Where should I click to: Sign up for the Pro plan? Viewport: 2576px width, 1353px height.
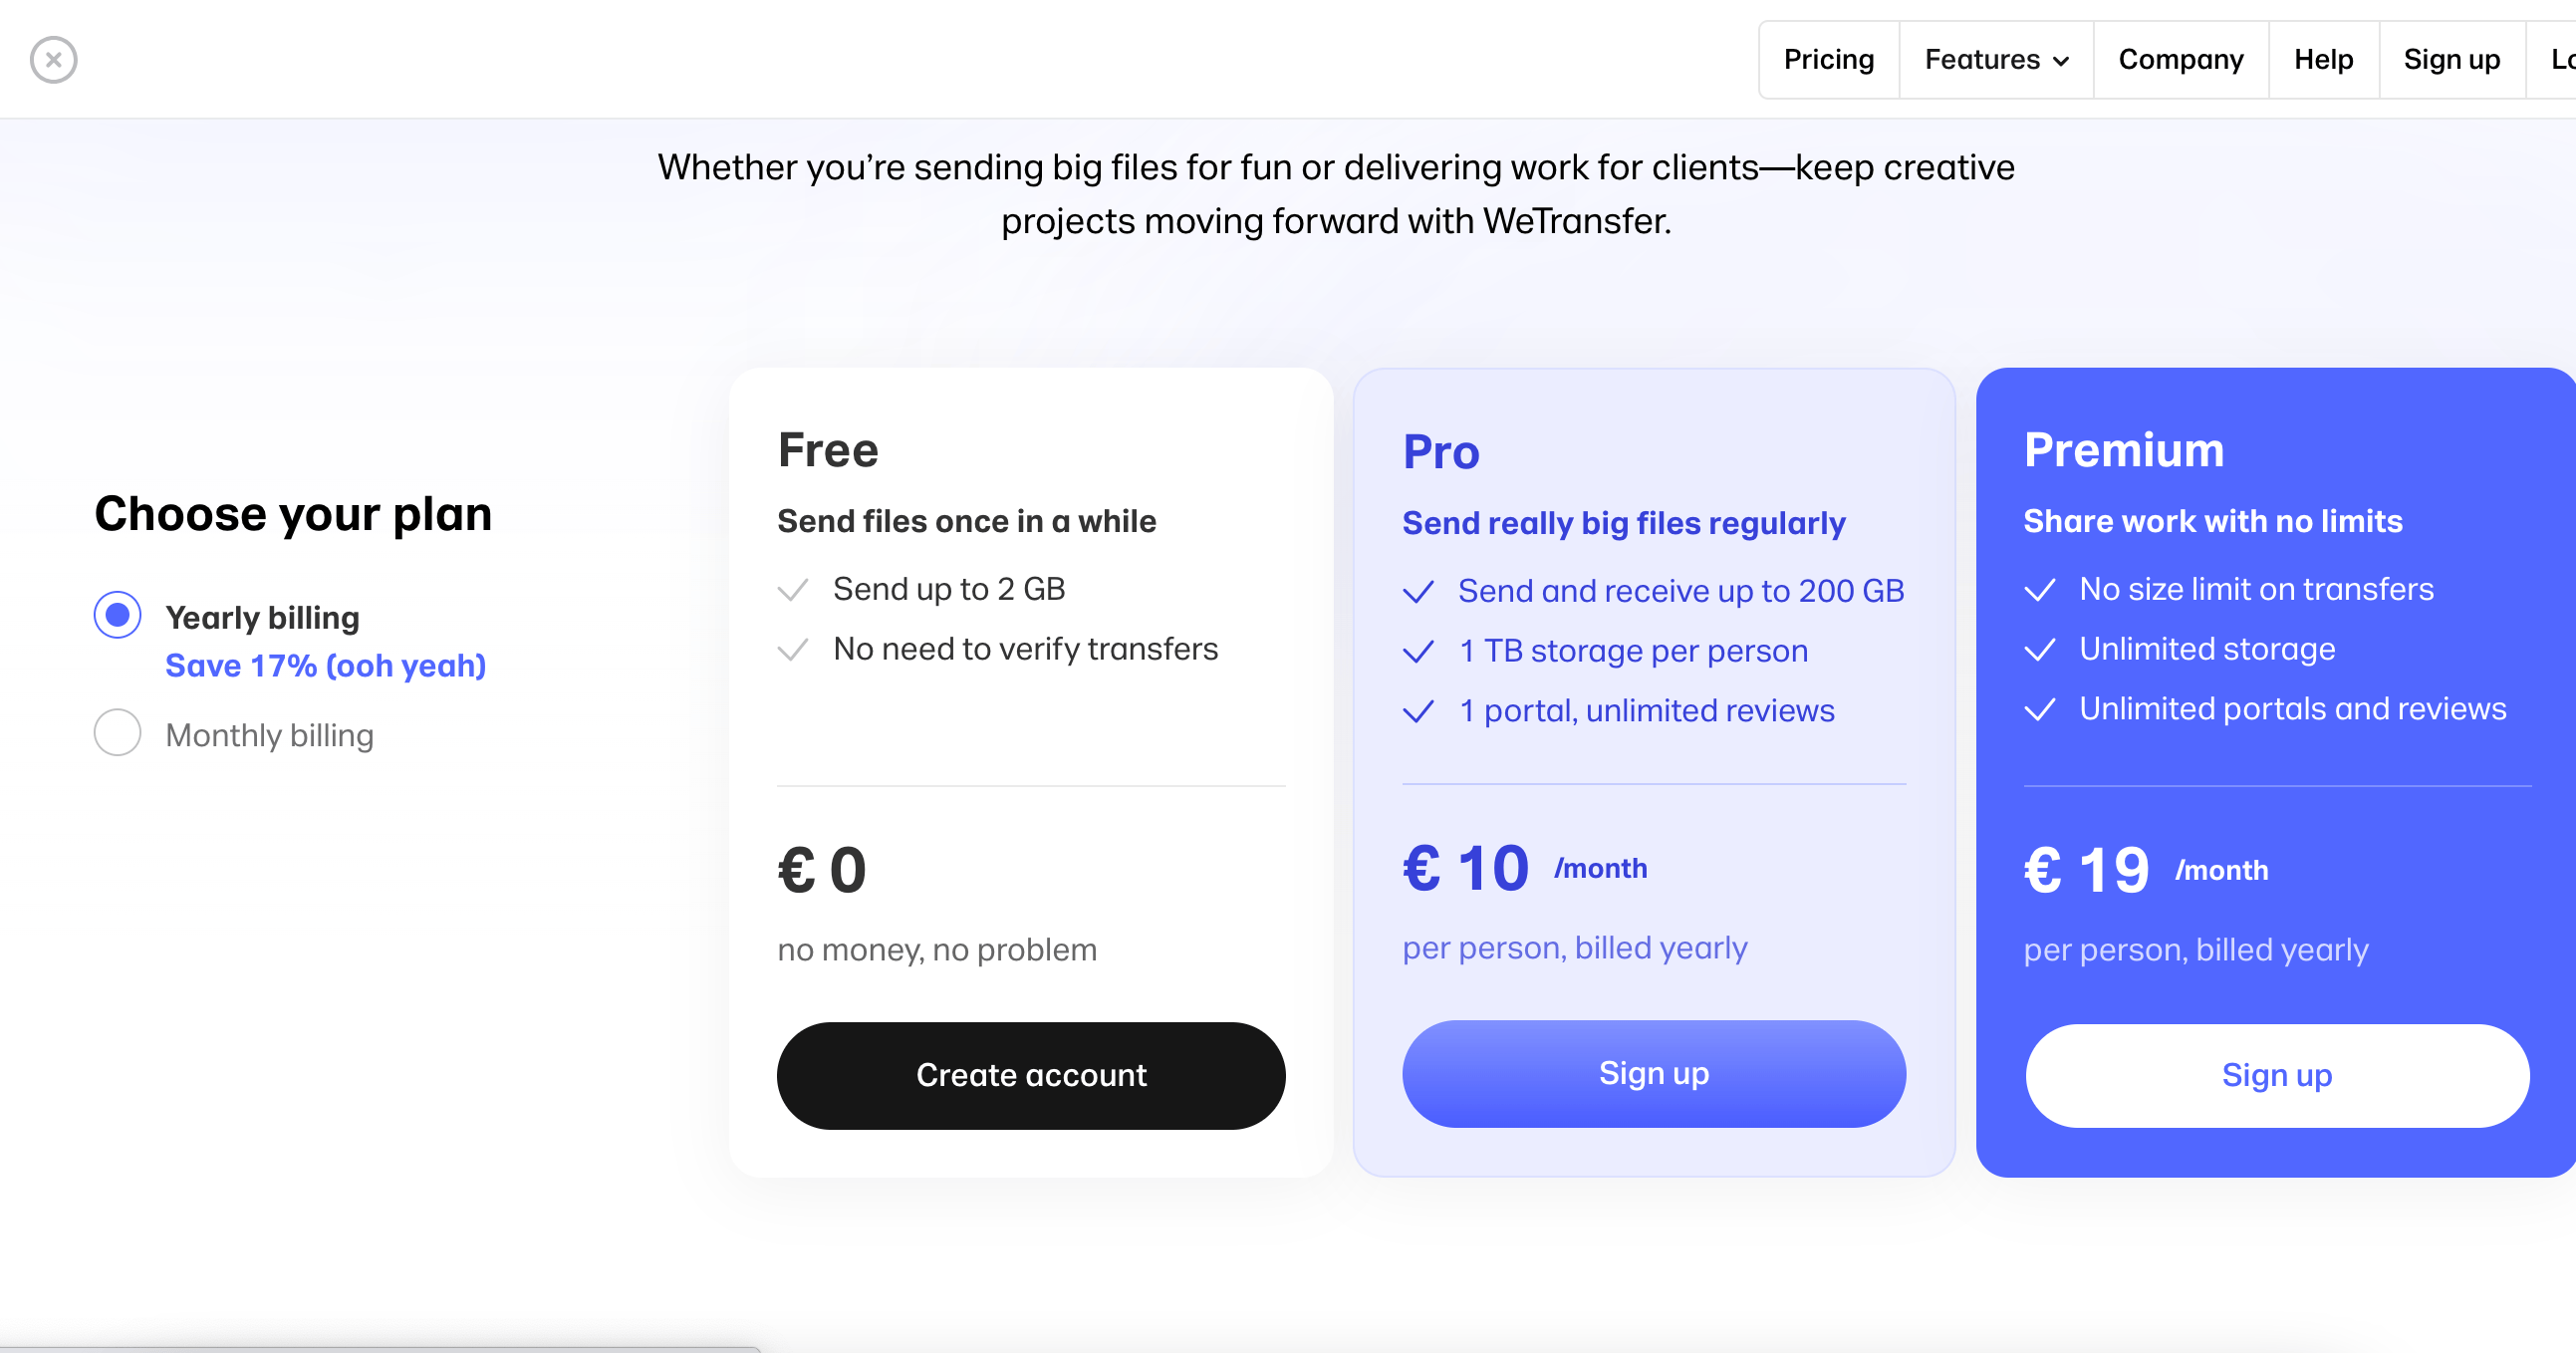(x=1654, y=1073)
